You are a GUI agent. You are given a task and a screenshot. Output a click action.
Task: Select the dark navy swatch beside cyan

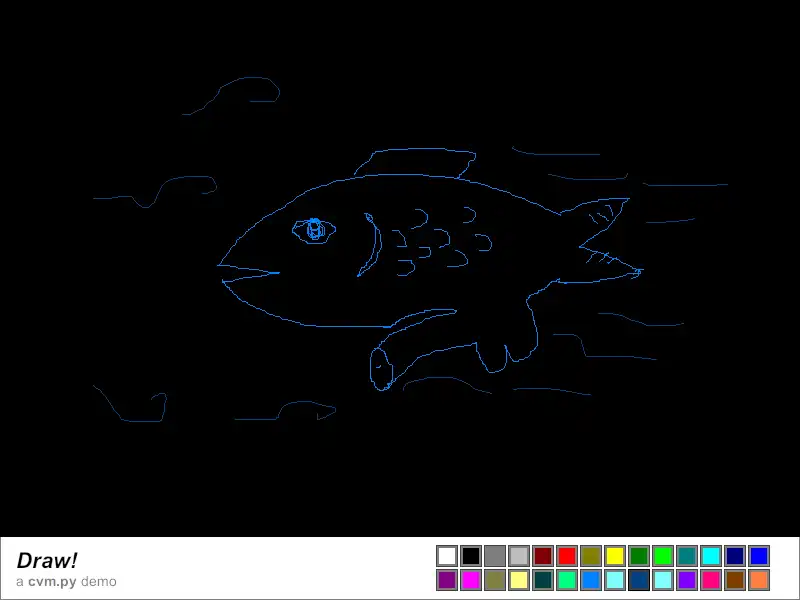(x=735, y=556)
